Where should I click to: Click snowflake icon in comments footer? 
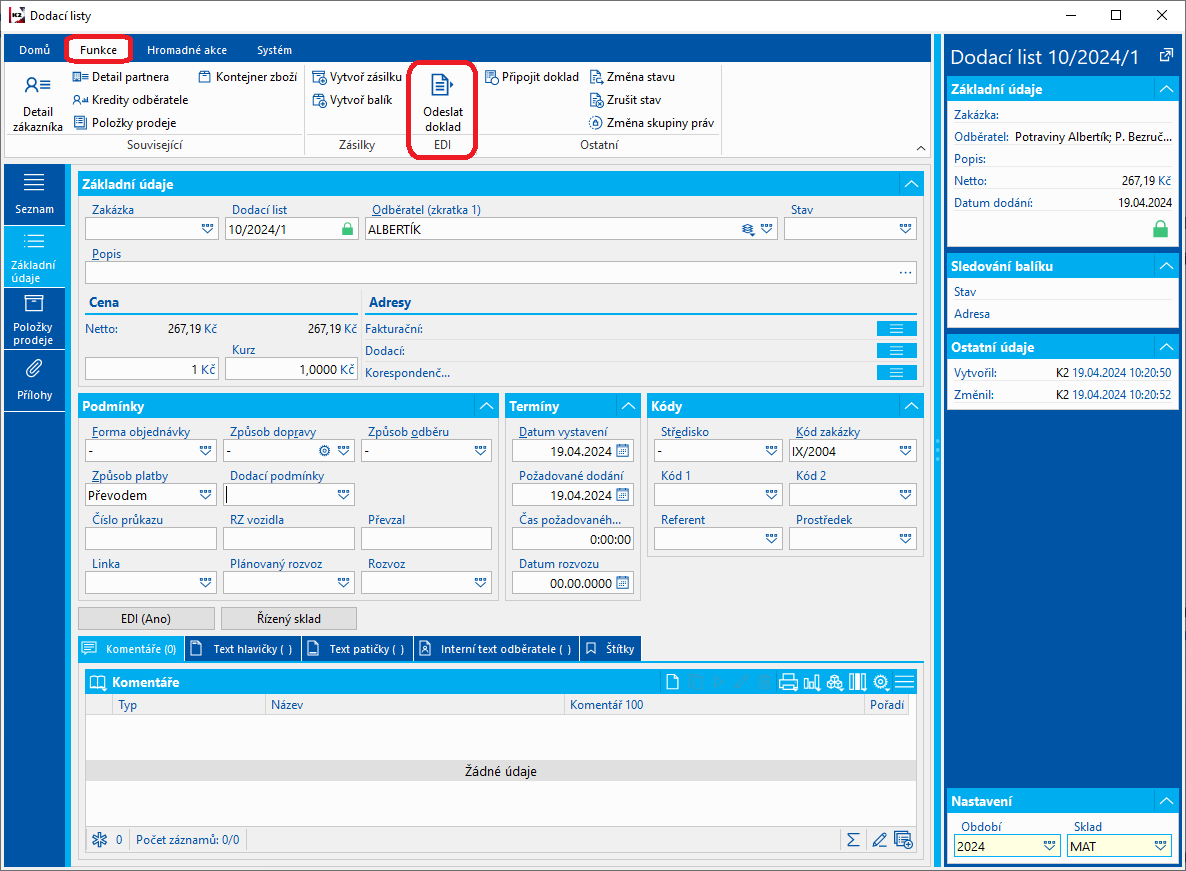[100, 839]
